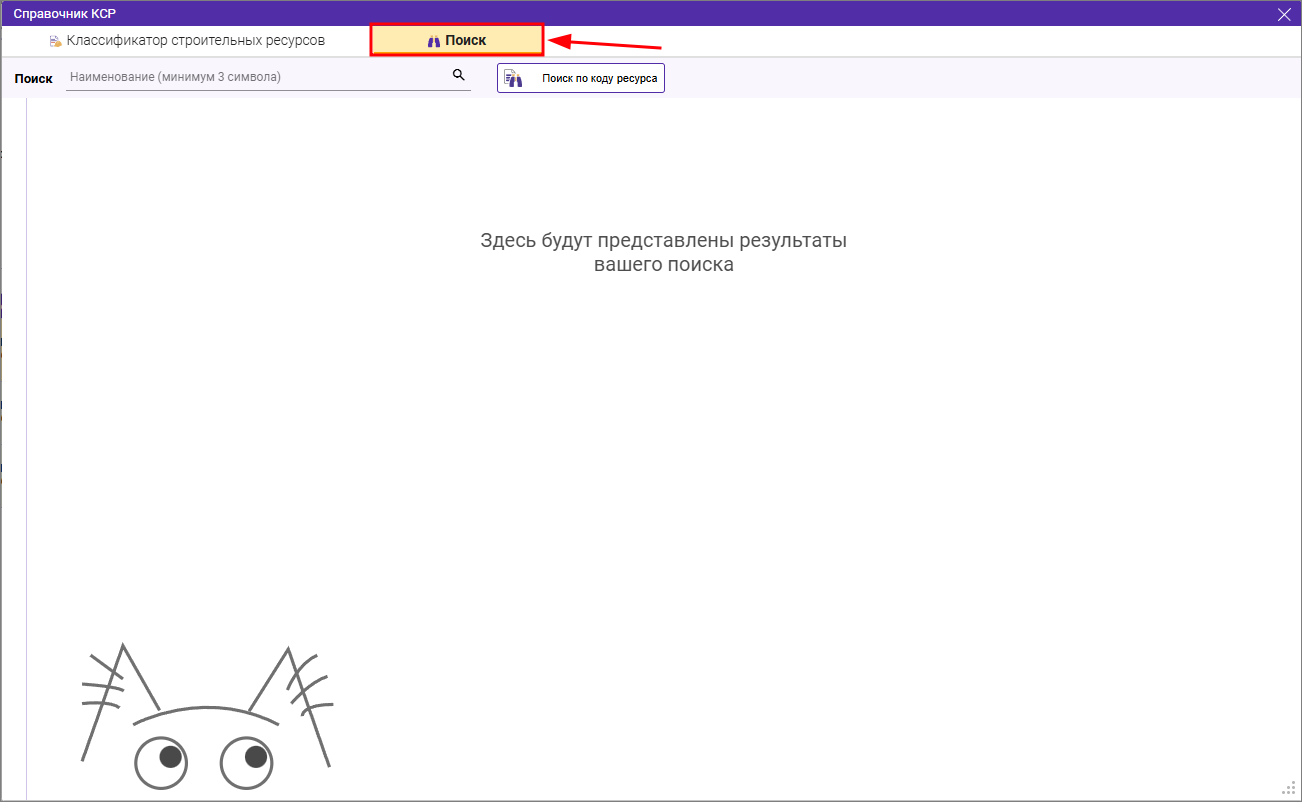Close the Справочник КСР window
1302x802 pixels.
(1284, 13)
